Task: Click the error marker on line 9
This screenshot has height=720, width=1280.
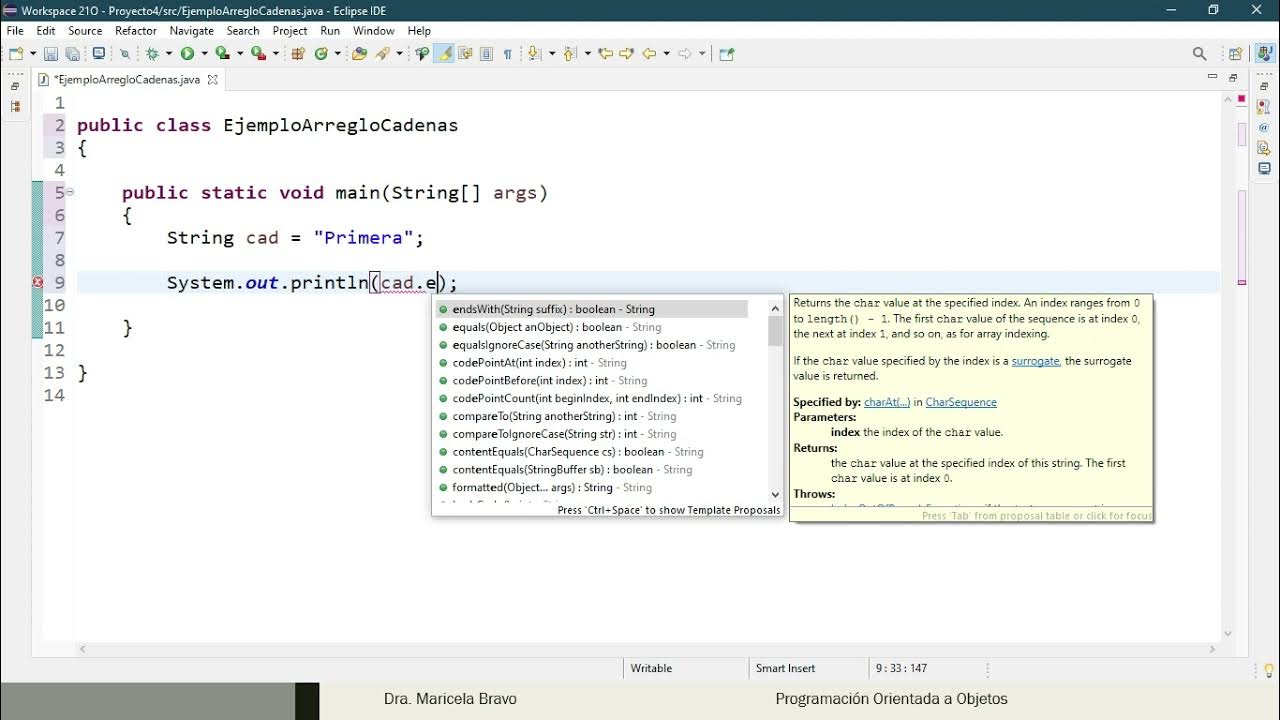Action: click(38, 283)
